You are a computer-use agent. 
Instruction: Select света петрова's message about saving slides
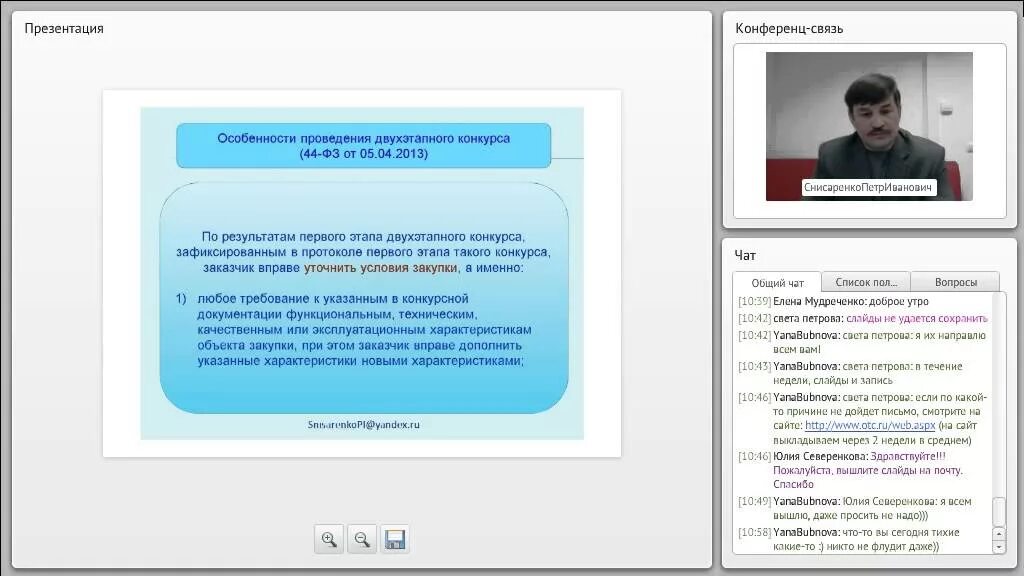click(x=863, y=318)
